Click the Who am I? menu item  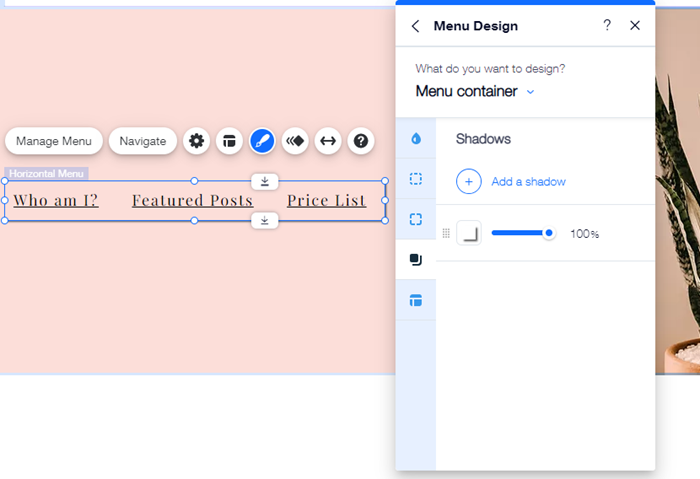click(56, 200)
